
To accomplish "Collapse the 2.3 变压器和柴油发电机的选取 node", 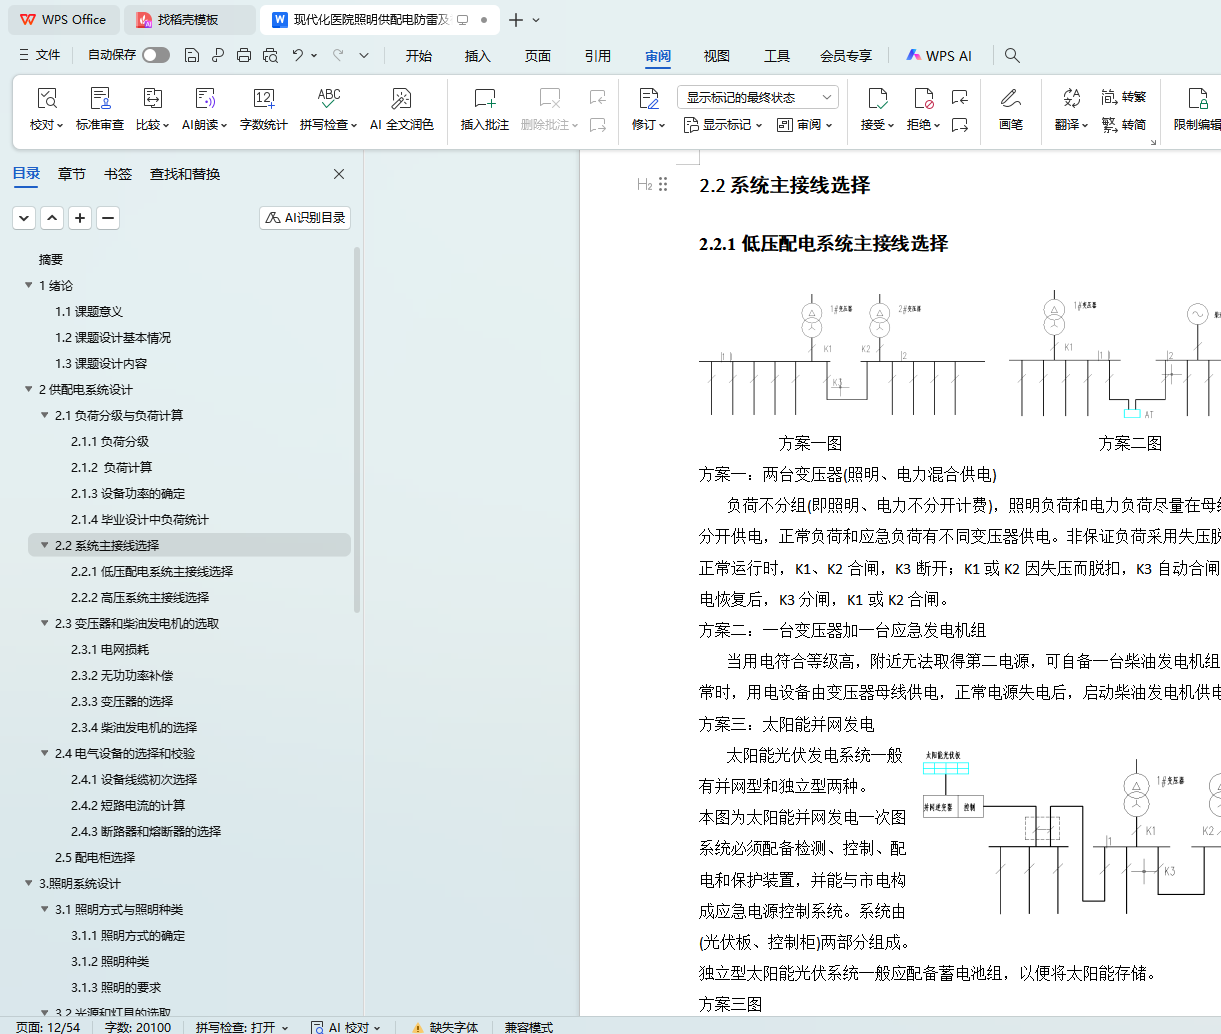I will pos(45,623).
